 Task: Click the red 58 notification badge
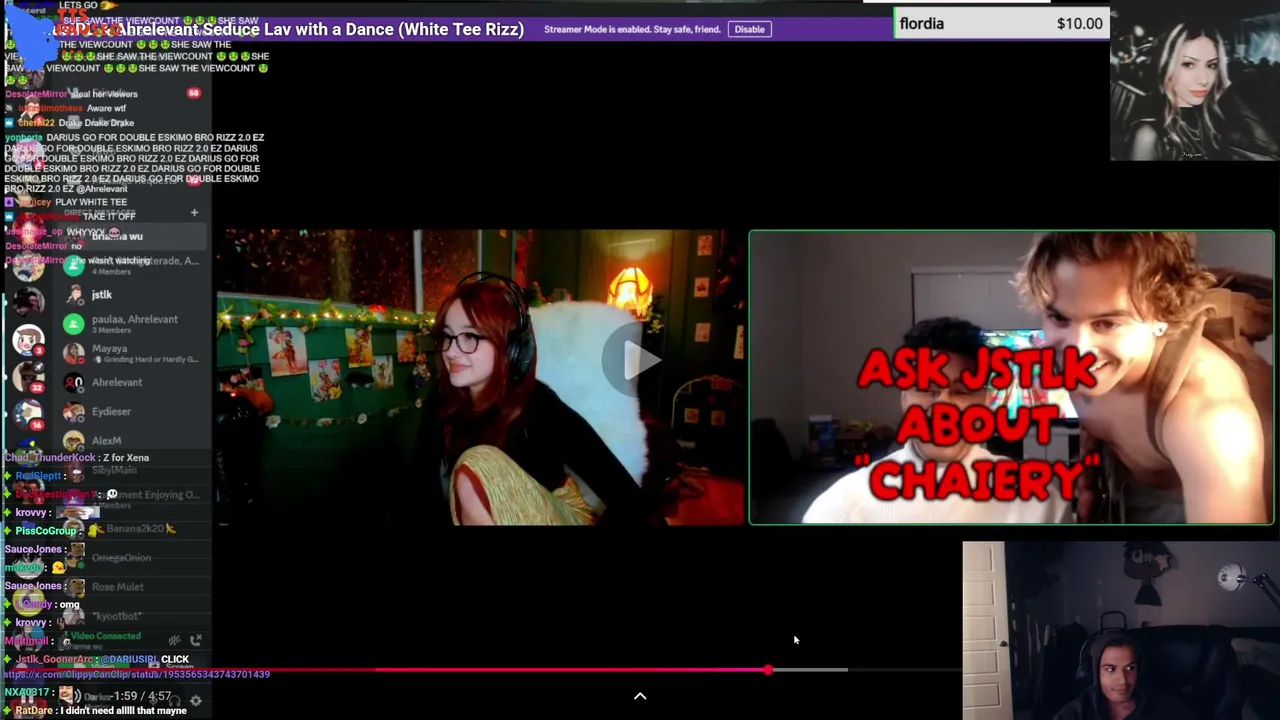coord(193,93)
